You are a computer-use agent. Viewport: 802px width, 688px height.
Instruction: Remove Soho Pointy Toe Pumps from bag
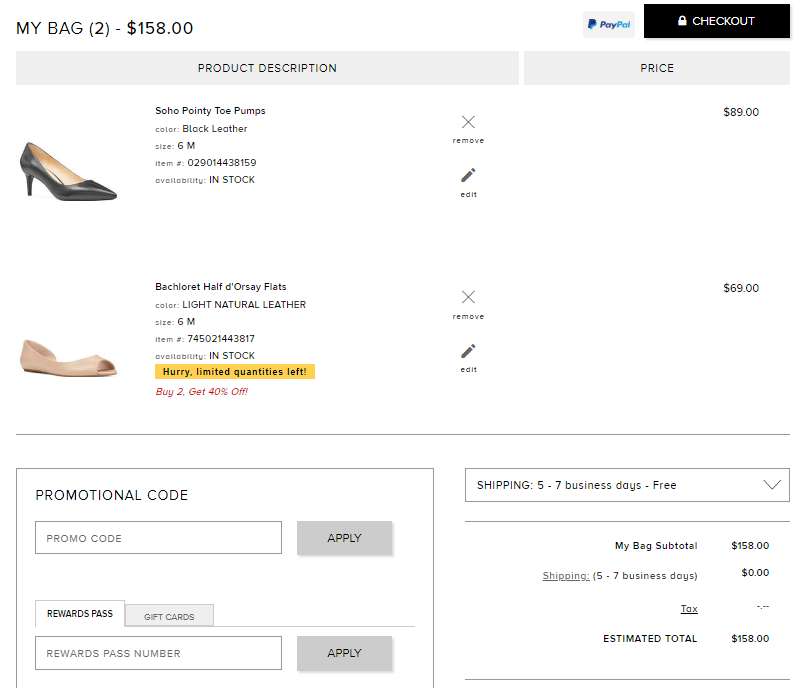[468, 127]
